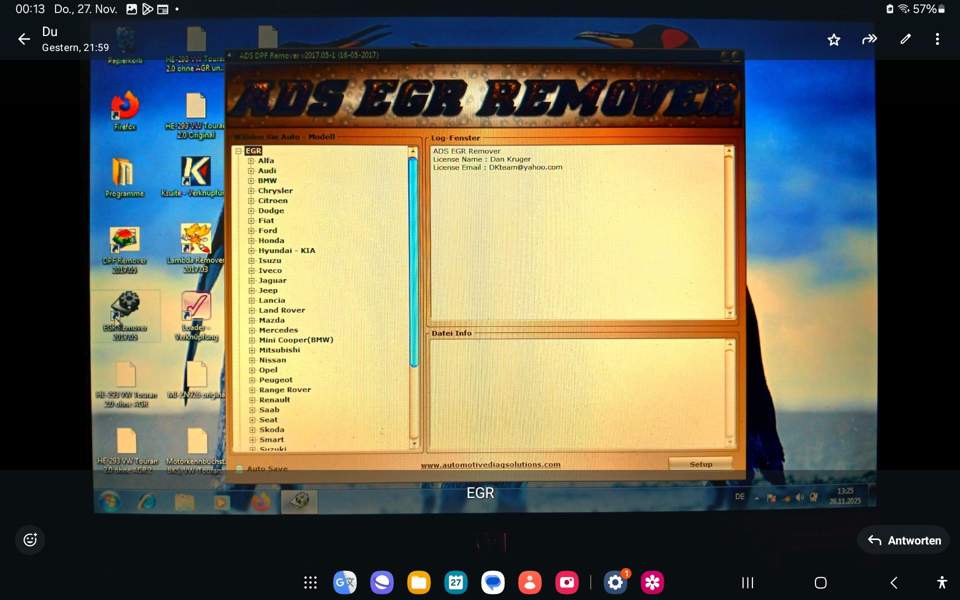Screen dimensions: 960x600
Task: Add an emoji reaction to the image
Action: [30, 540]
